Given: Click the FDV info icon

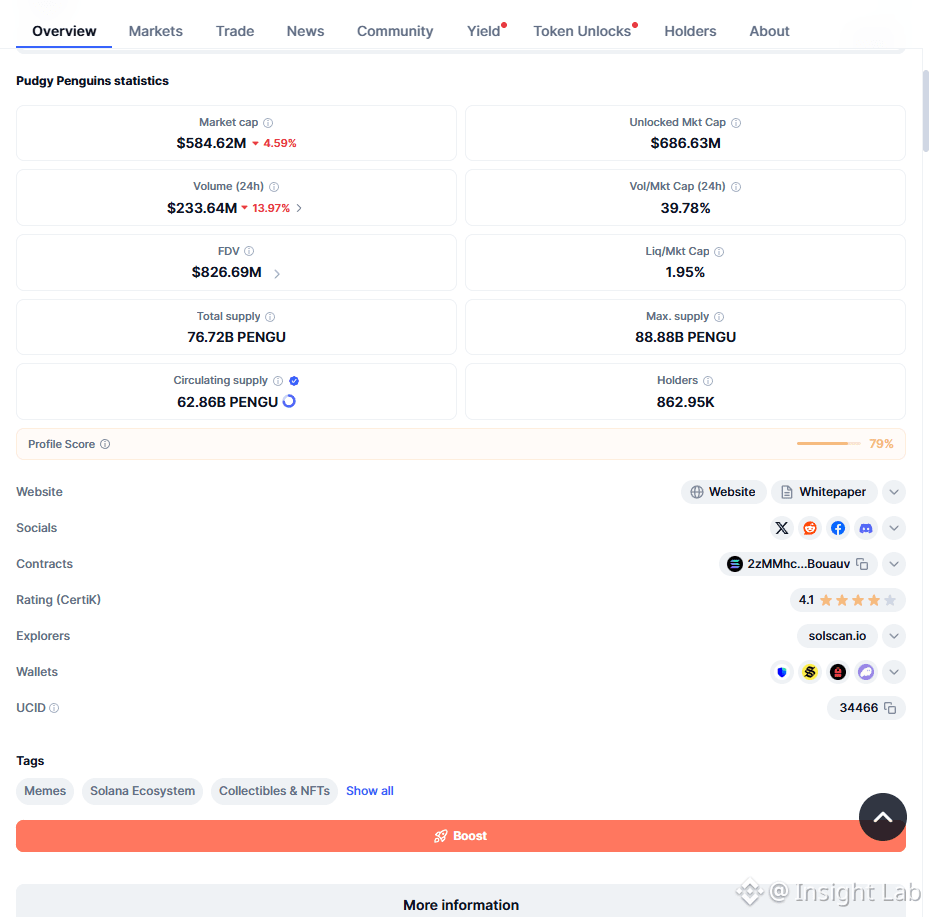Looking at the screenshot, I should (249, 251).
